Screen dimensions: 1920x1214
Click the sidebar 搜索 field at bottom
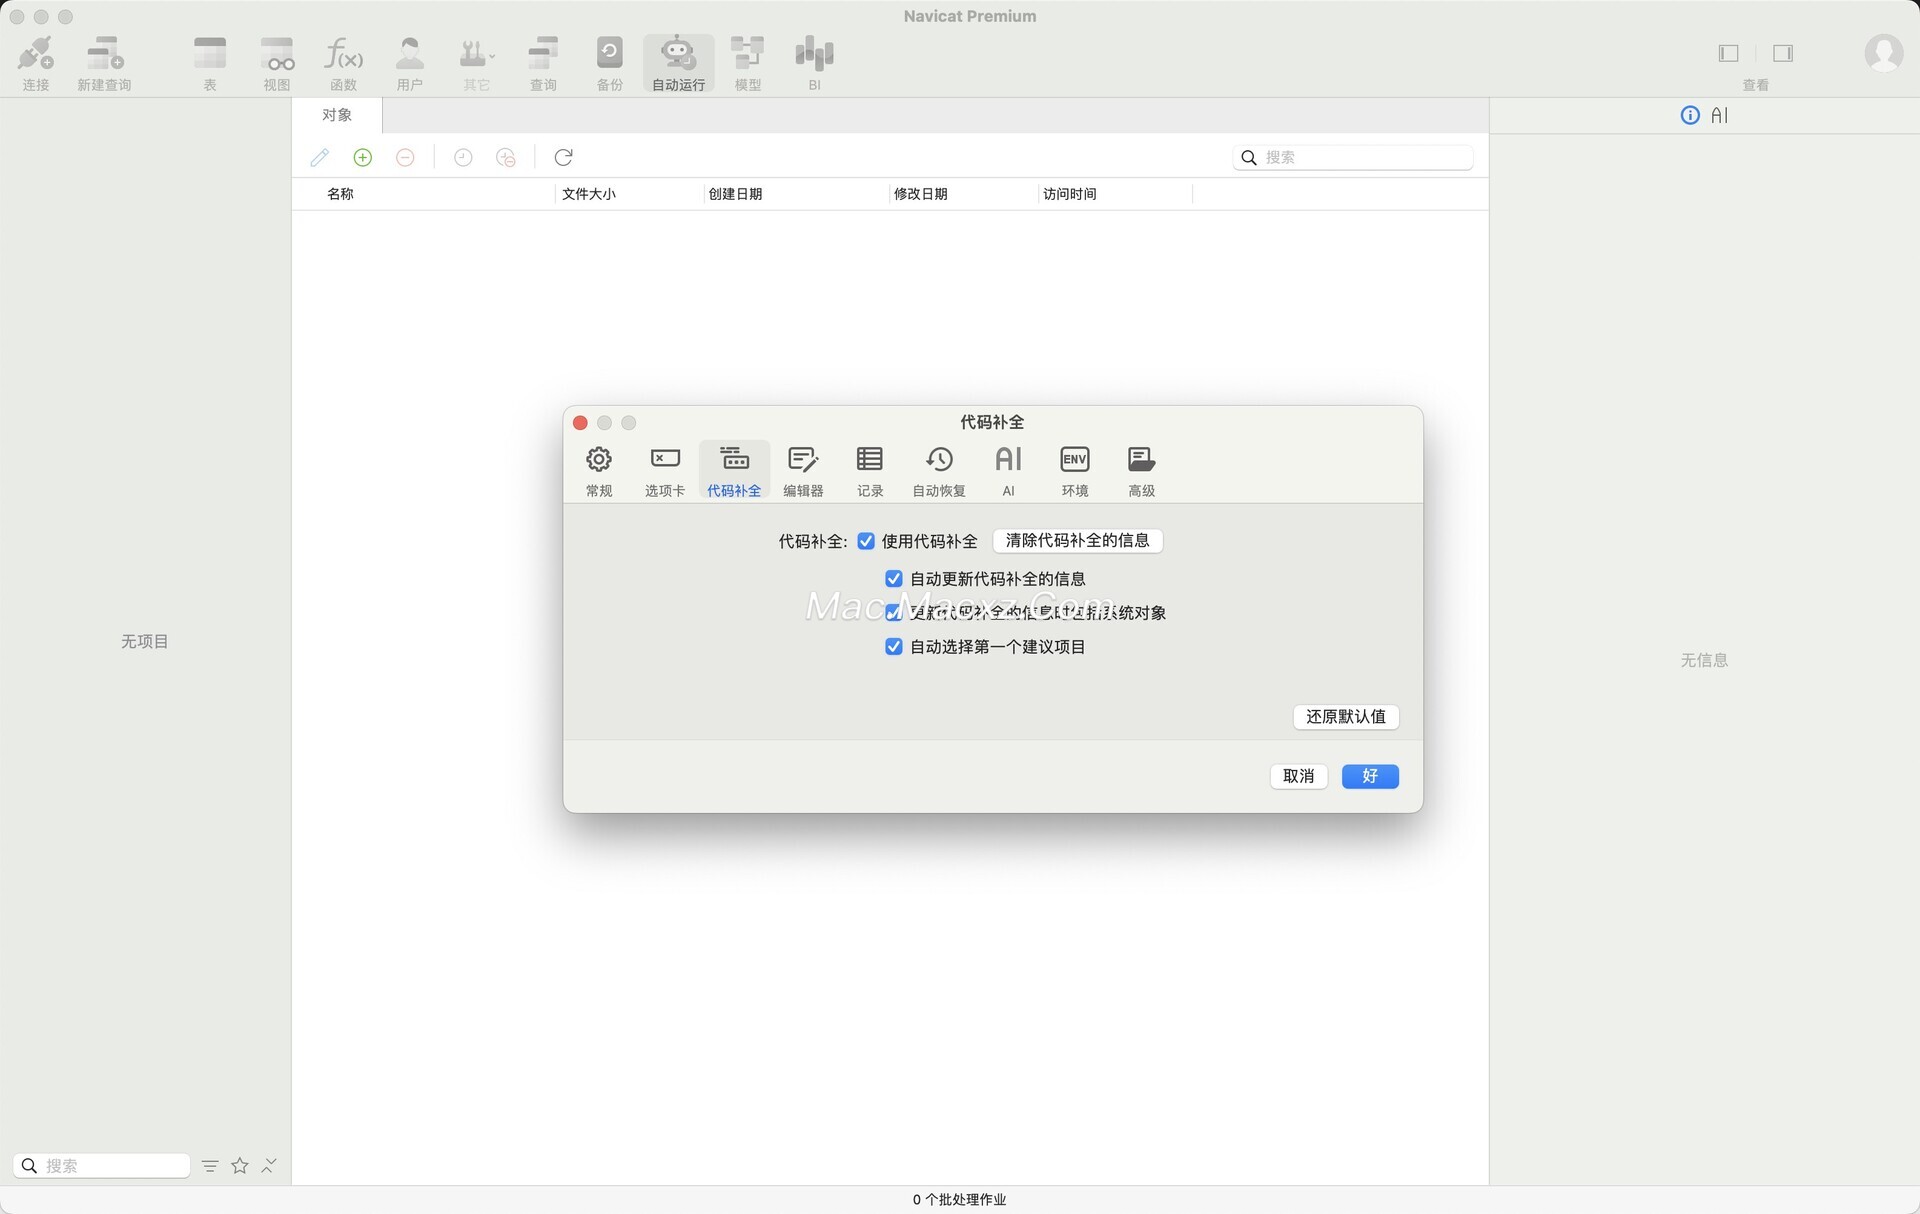[x=102, y=1166]
